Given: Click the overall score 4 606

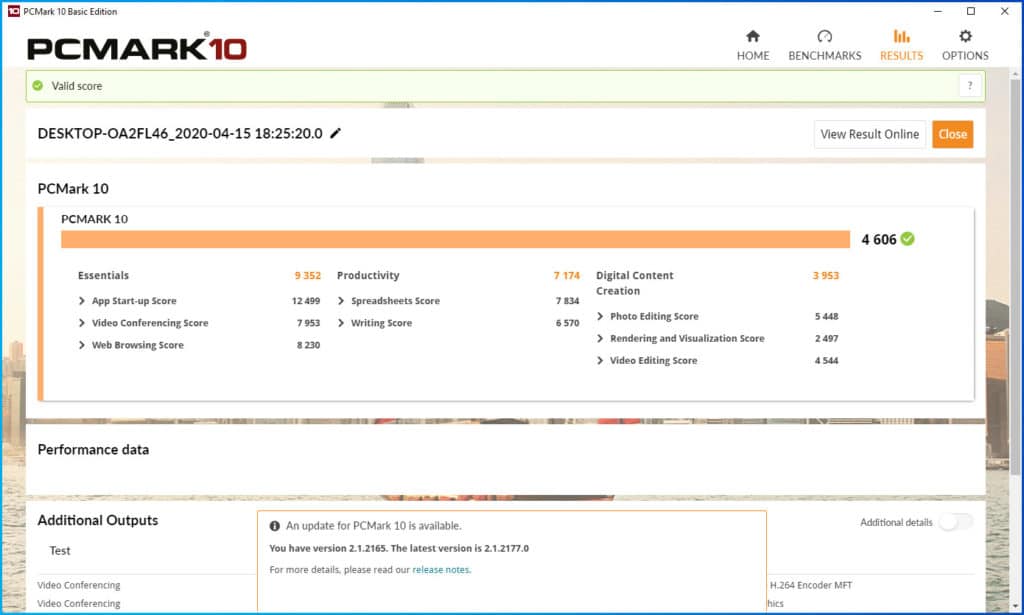Looking at the screenshot, I should (x=878, y=240).
